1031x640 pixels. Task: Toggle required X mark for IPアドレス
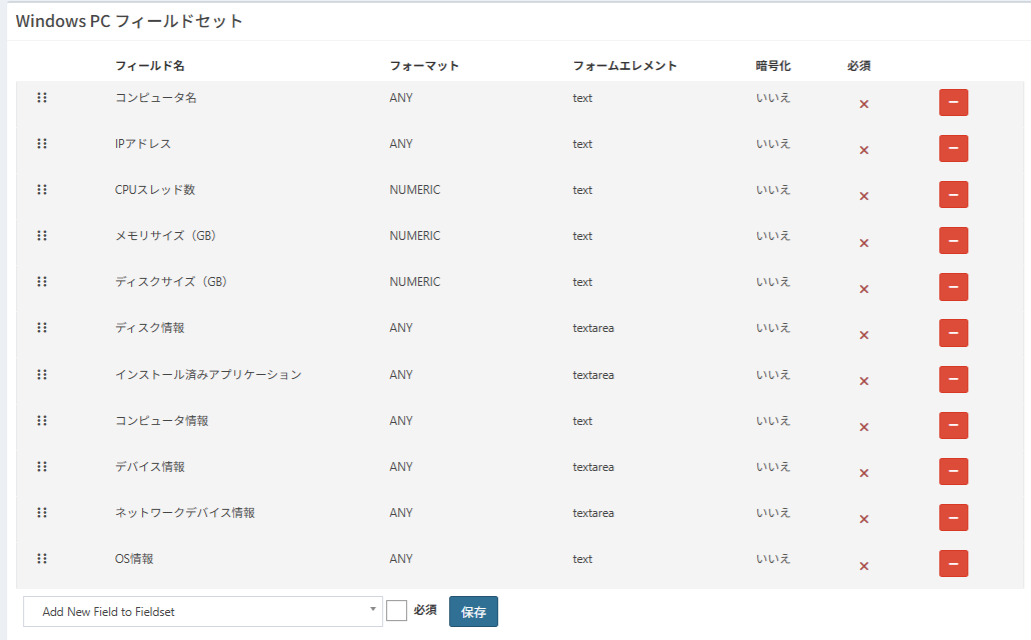pos(864,150)
